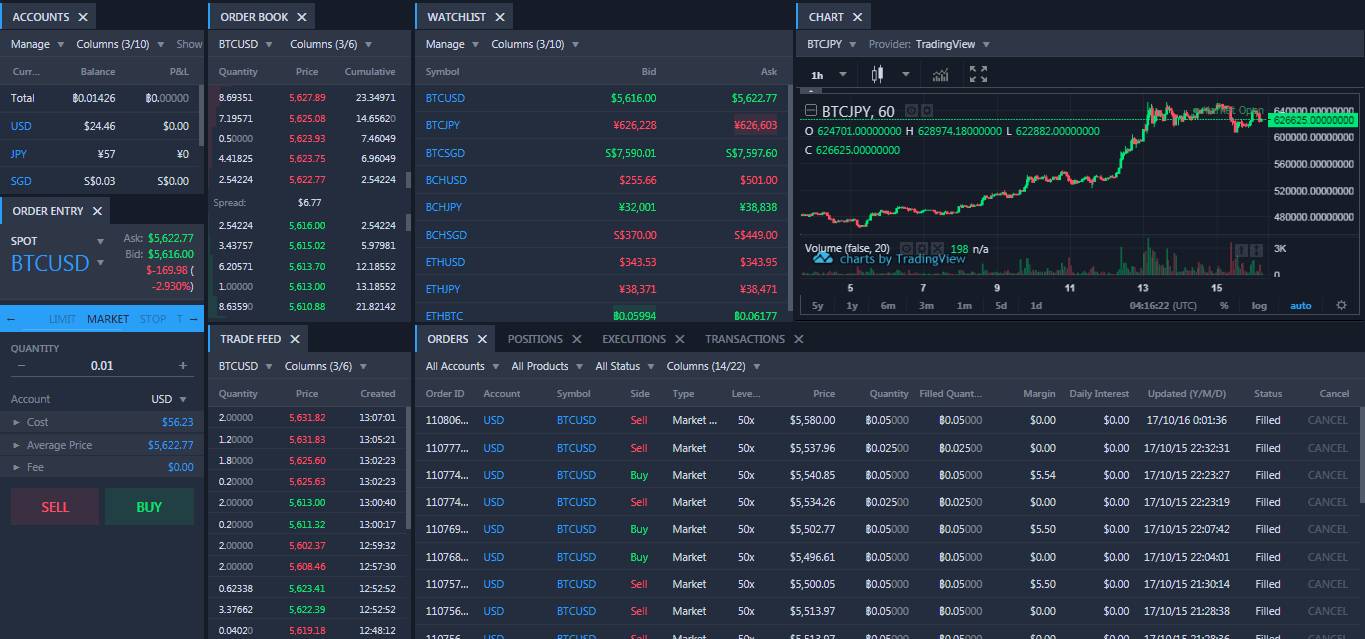This screenshot has width=1365, height=639.
Task: Click the quantity field showing 0.01
Action: click(102, 366)
